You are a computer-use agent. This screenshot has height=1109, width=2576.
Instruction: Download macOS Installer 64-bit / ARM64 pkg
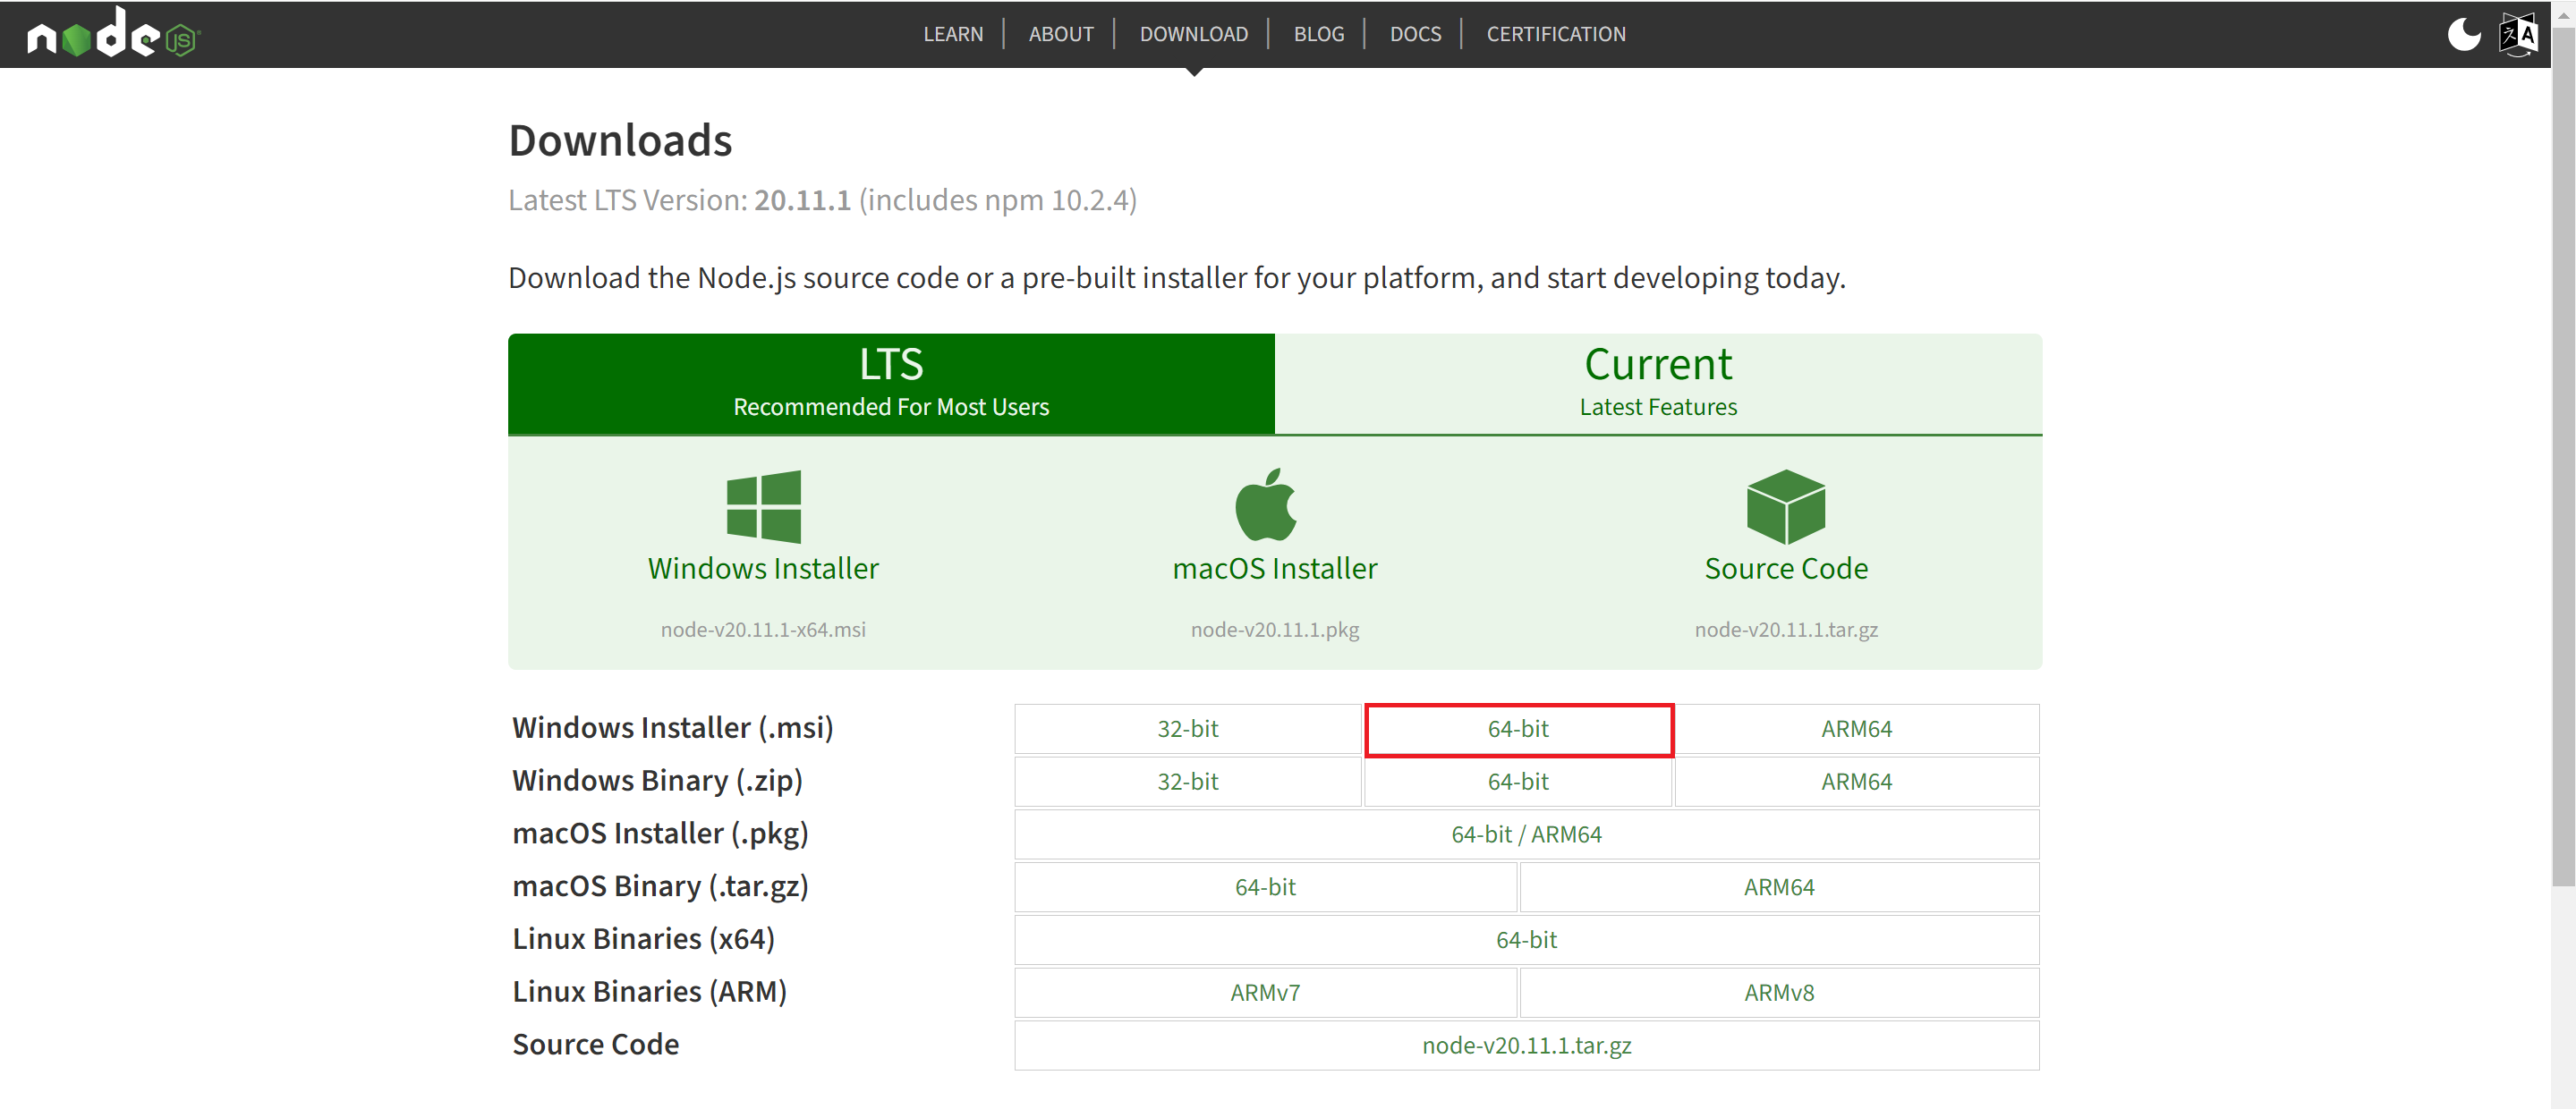pyautogui.click(x=1525, y=835)
